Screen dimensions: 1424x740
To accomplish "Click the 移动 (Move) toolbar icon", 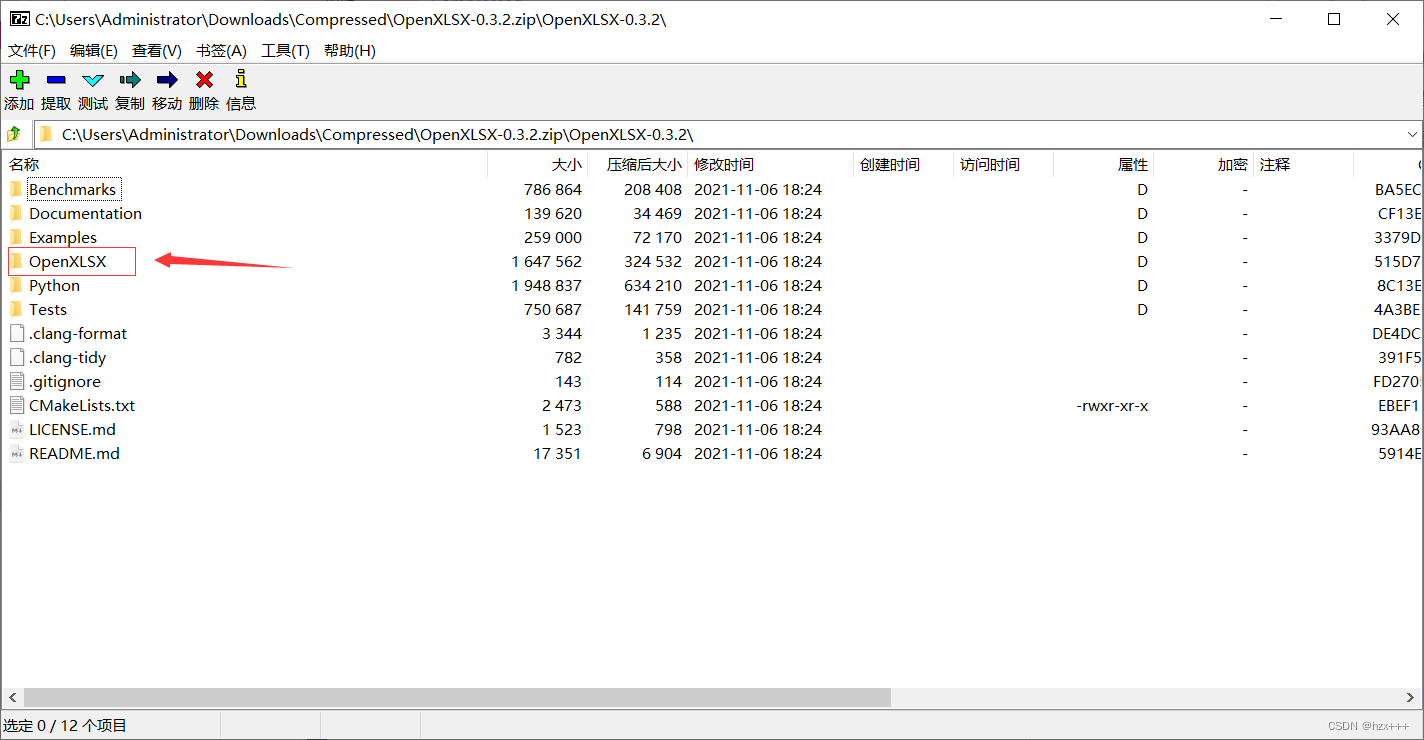I will (167, 79).
